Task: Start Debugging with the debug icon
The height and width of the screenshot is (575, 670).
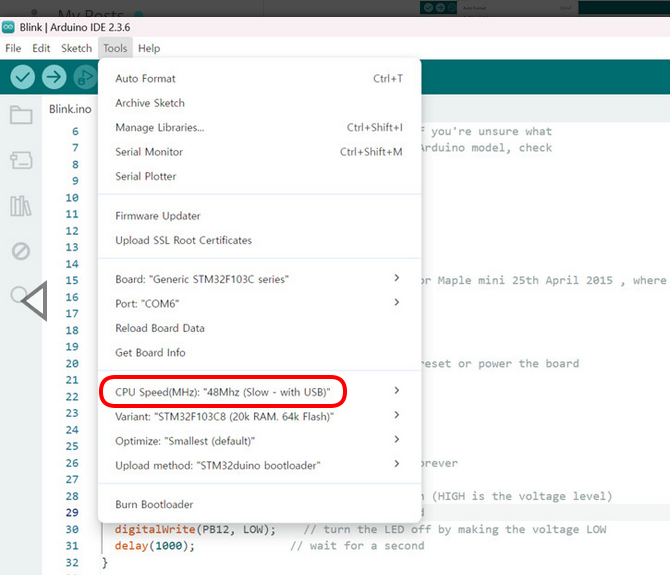Action: [85, 77]
